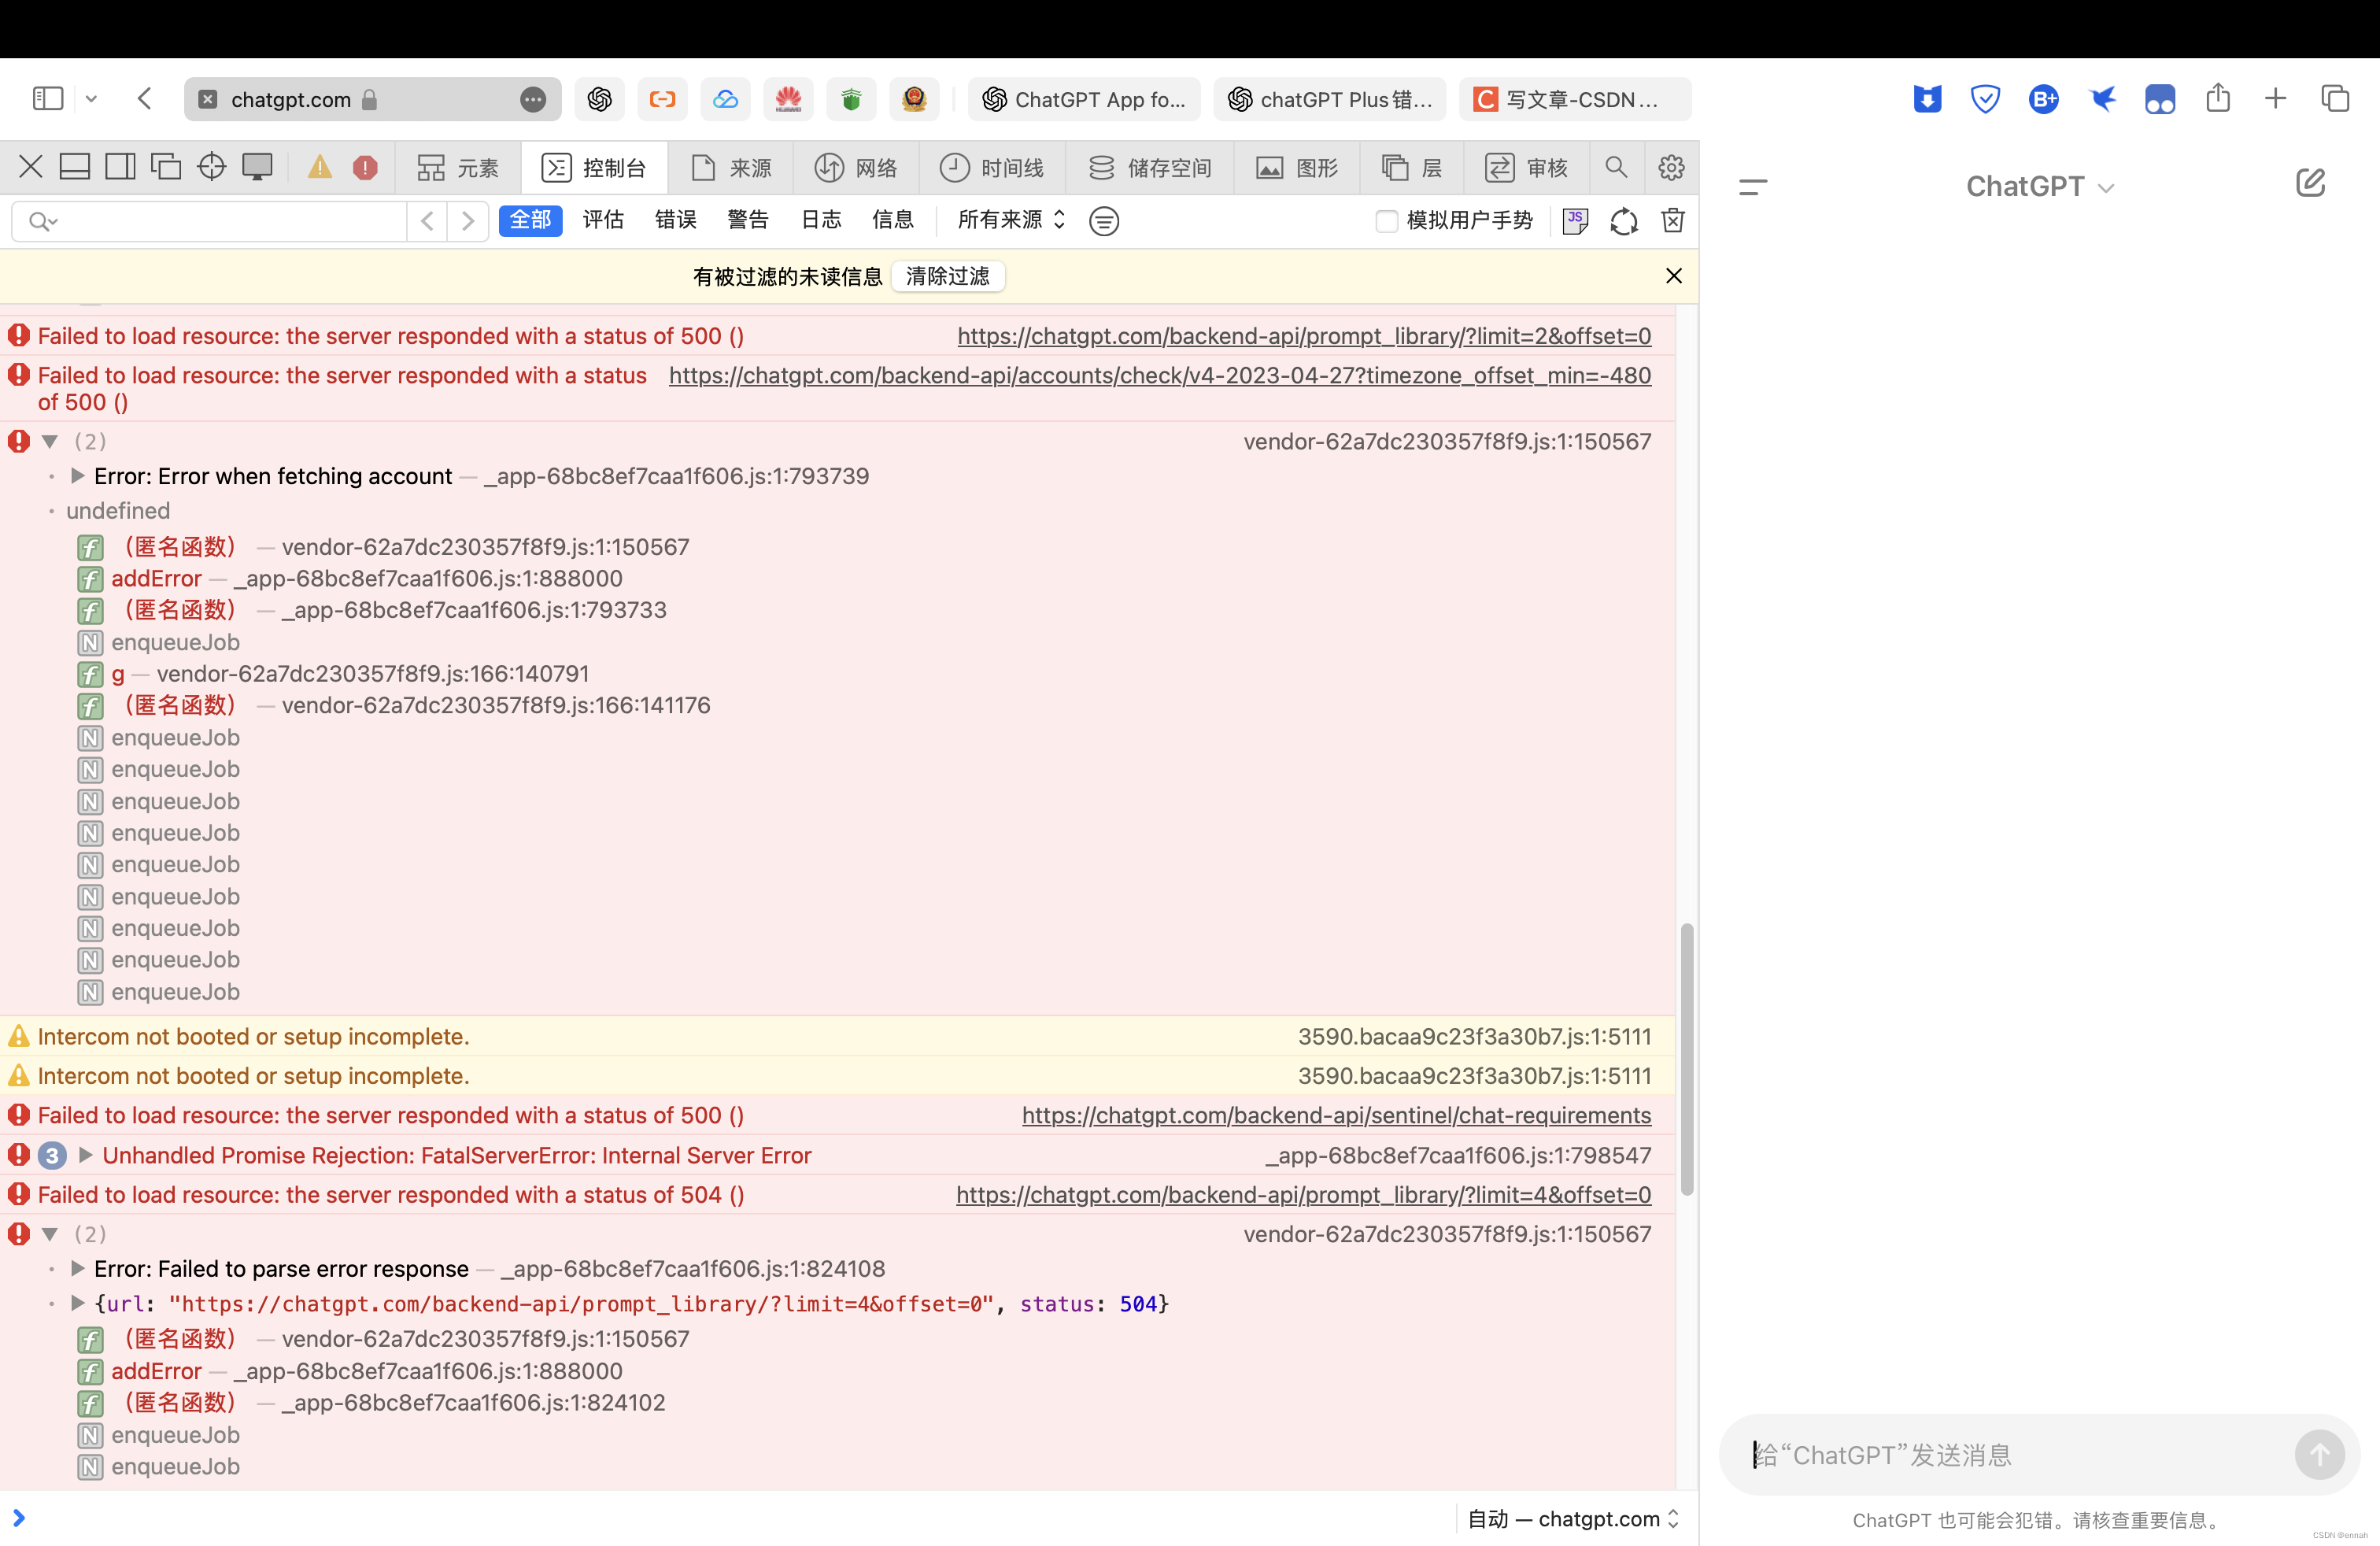Open the 审核 (Audit) panel
The image size is (2380, 1546).
click(1526, 167)
